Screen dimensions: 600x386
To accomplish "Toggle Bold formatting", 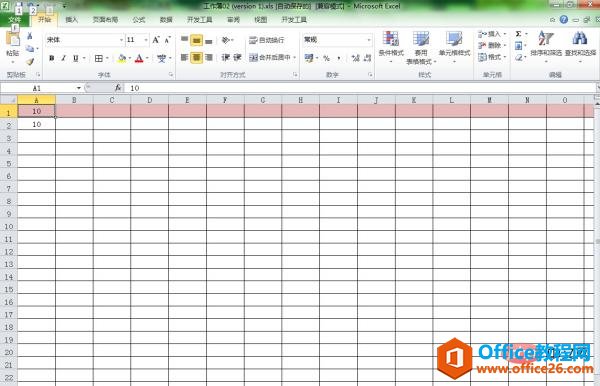I will (x=52, y=58).
